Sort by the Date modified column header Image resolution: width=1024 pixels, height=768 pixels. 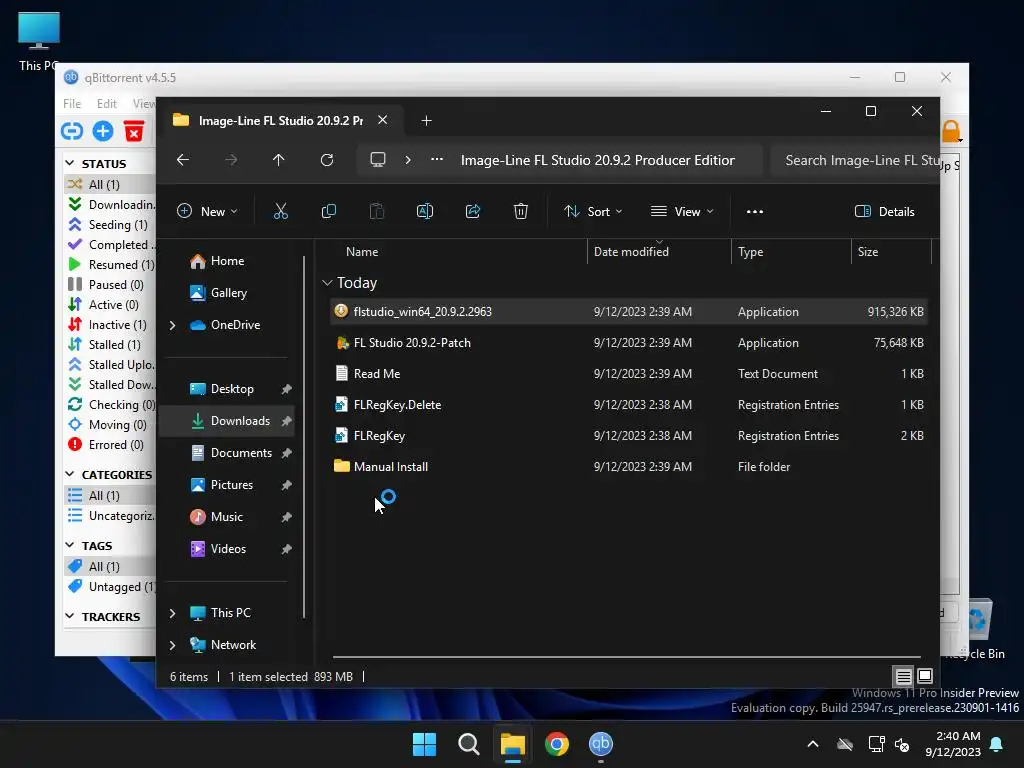point(631,251)
